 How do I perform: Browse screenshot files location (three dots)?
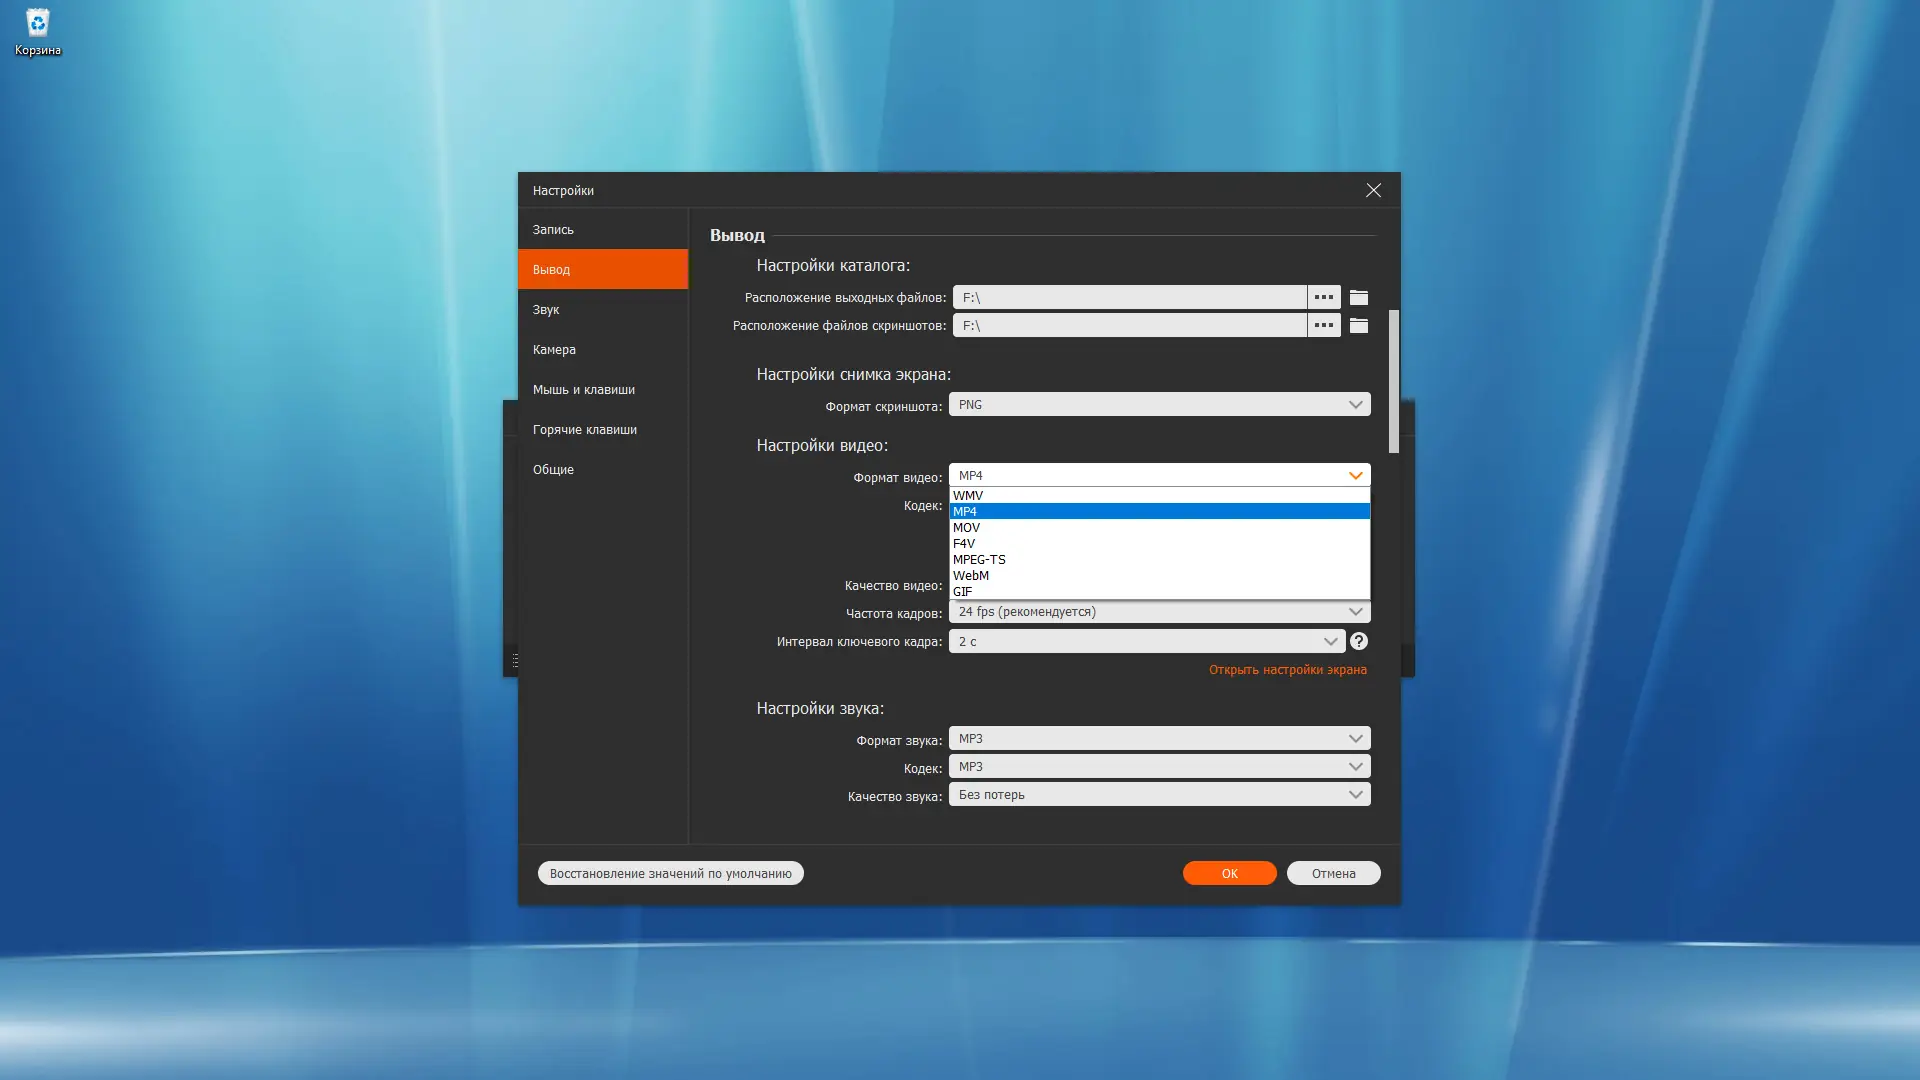pos(1323,325)
